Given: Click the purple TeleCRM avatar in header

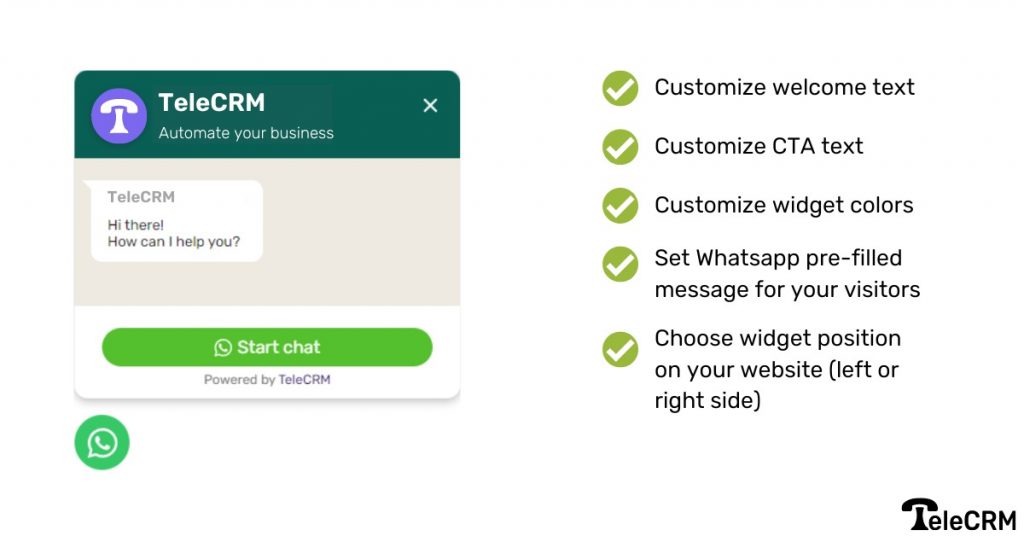Looking at the screenshot, I should (119, 116).
